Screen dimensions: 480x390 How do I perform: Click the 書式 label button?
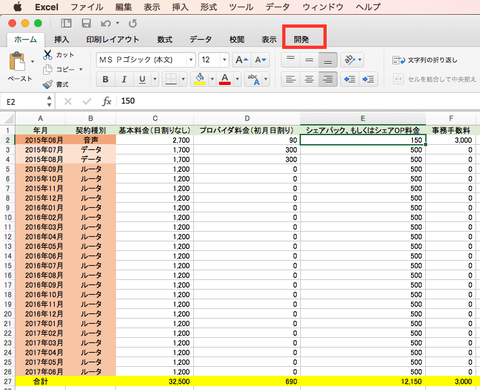(62, 84)
